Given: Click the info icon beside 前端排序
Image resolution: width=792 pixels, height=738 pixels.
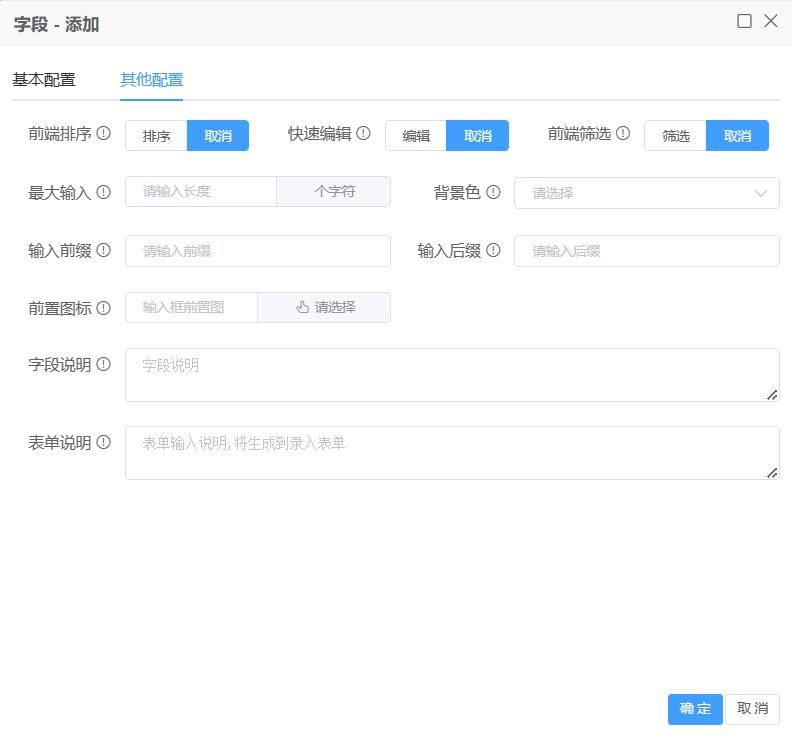Looking at the screenshot, I should pyautogui.click(x=103, y=133).
